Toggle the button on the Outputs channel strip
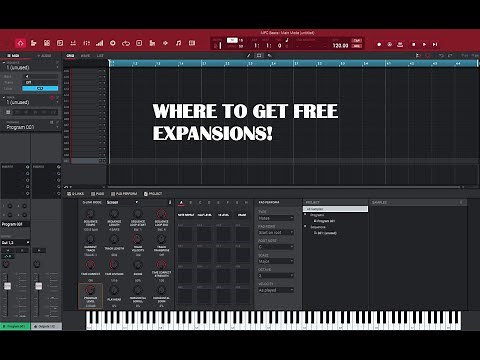The width and height of the screenshot is (480, 360). 39,250
